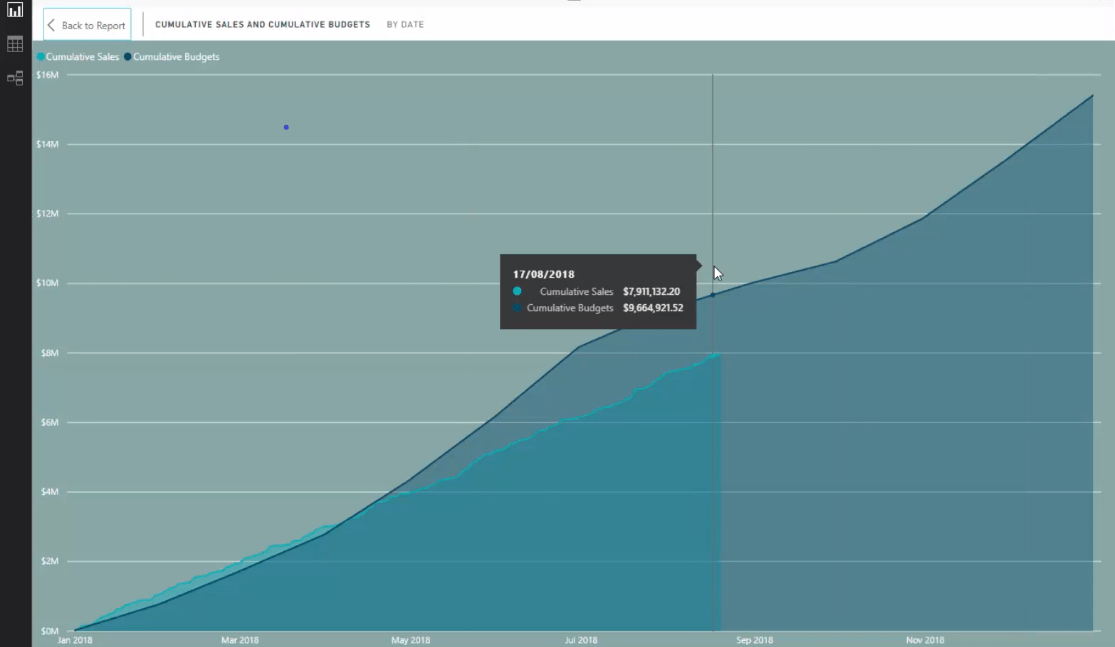Click the $10M y-axis label
1115x647 pixels.
pos(48,283)
